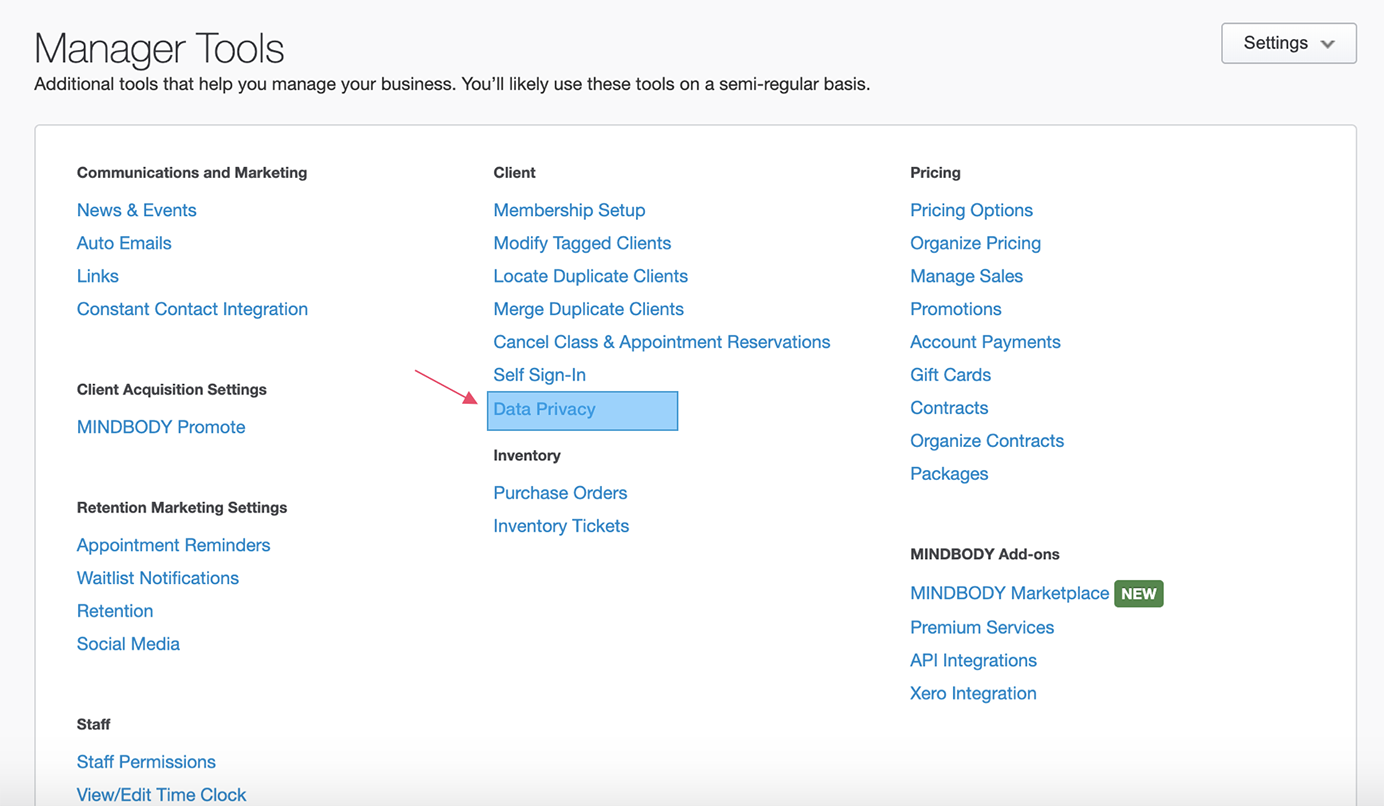Go to Gift Cards

[950, 375]
